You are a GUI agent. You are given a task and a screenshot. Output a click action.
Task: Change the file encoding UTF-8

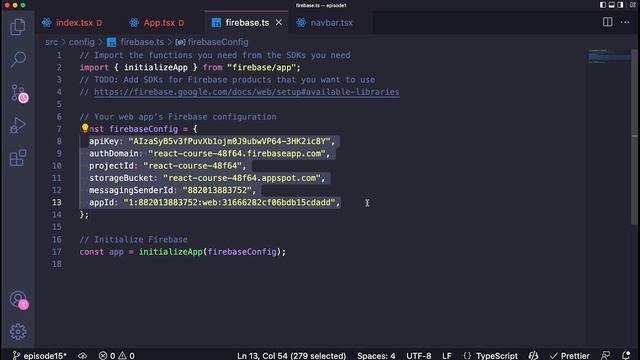(418, 356)
